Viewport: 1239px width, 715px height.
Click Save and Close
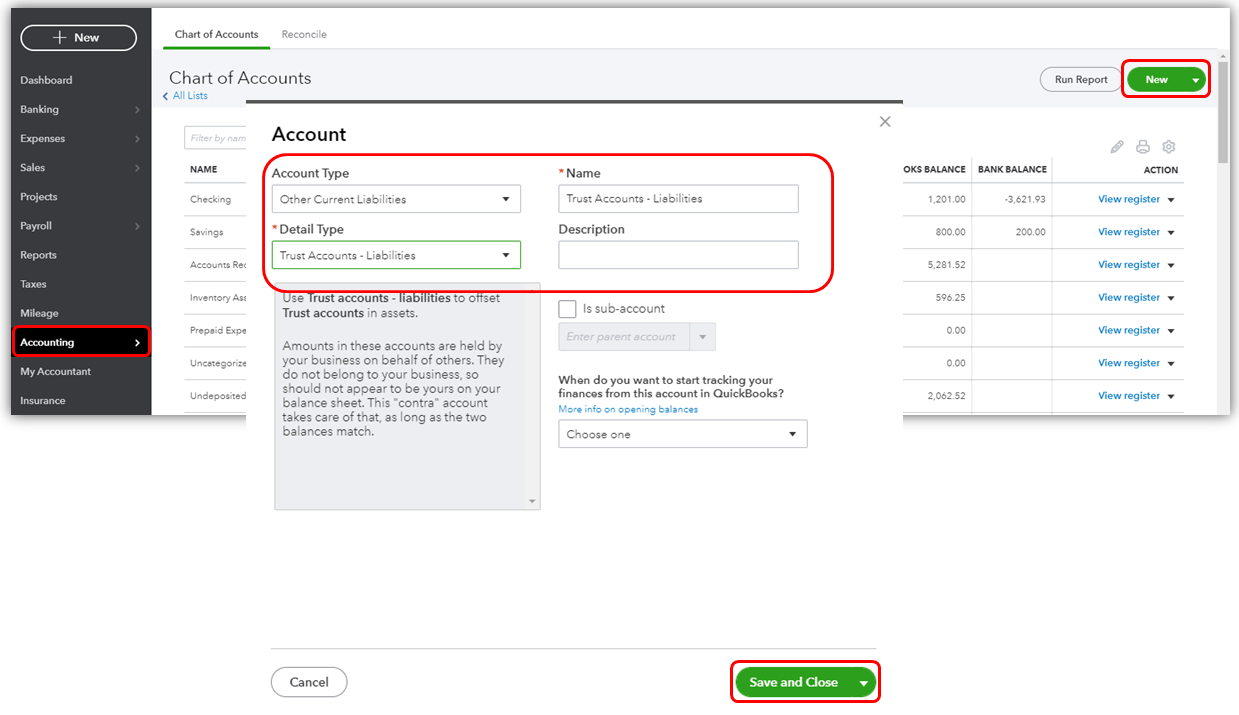794,682
